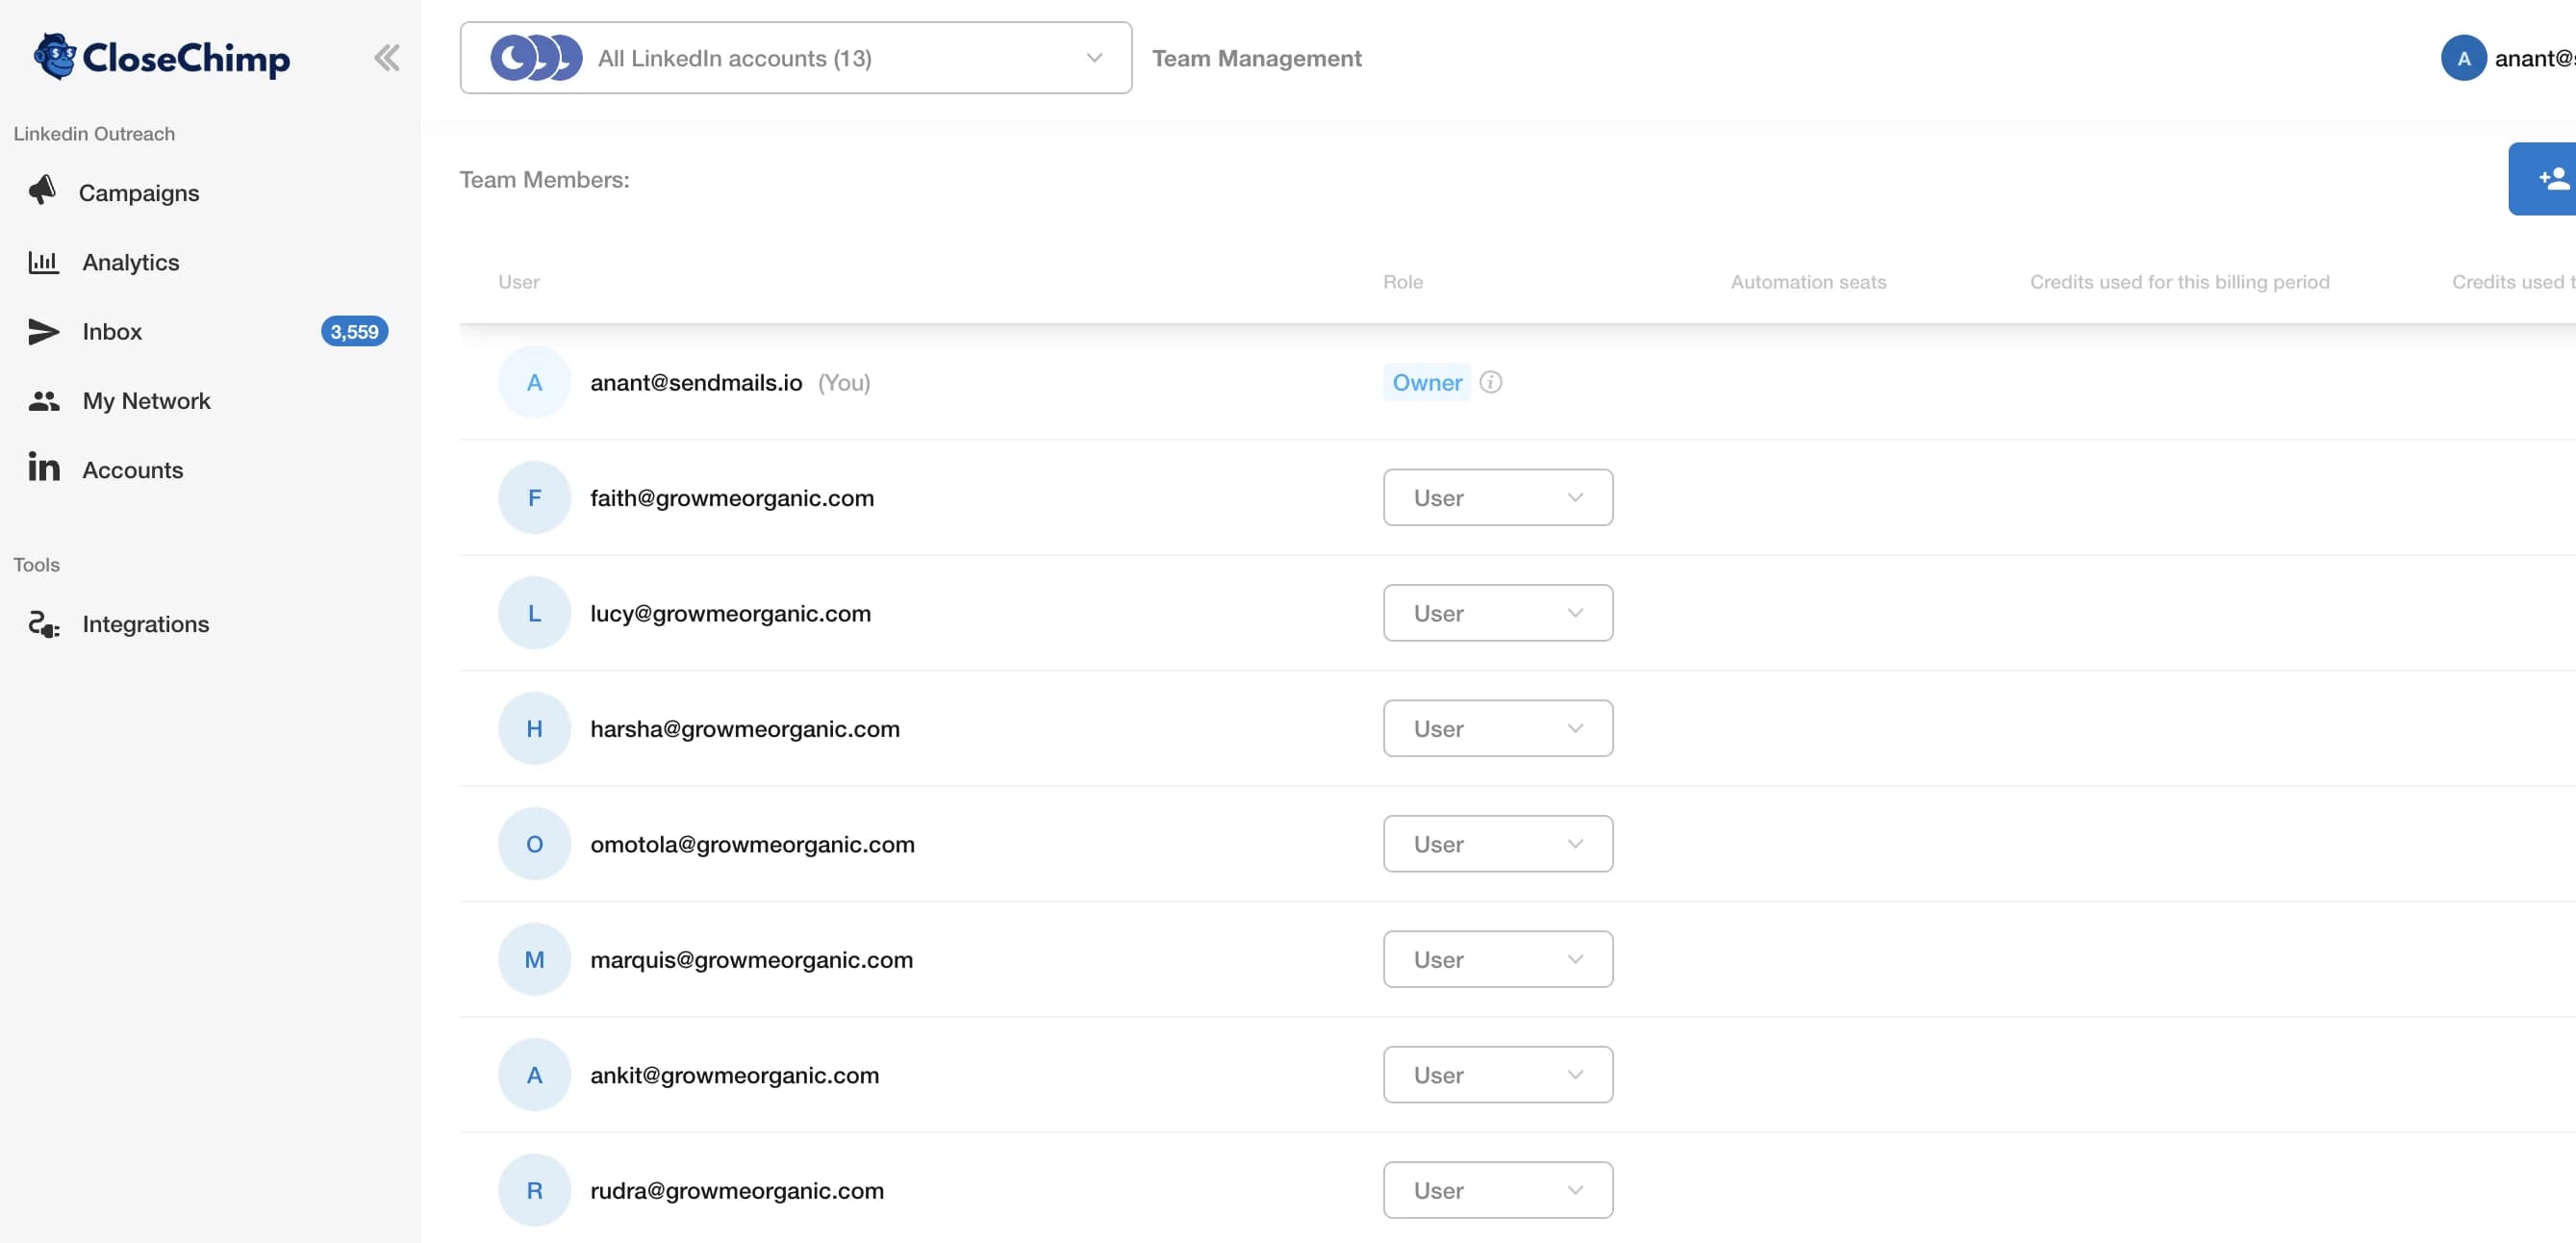Select the Campaigns megaphone icon
The height and width of the screenshot is (1243, 2576).
(x=44, y=192)
